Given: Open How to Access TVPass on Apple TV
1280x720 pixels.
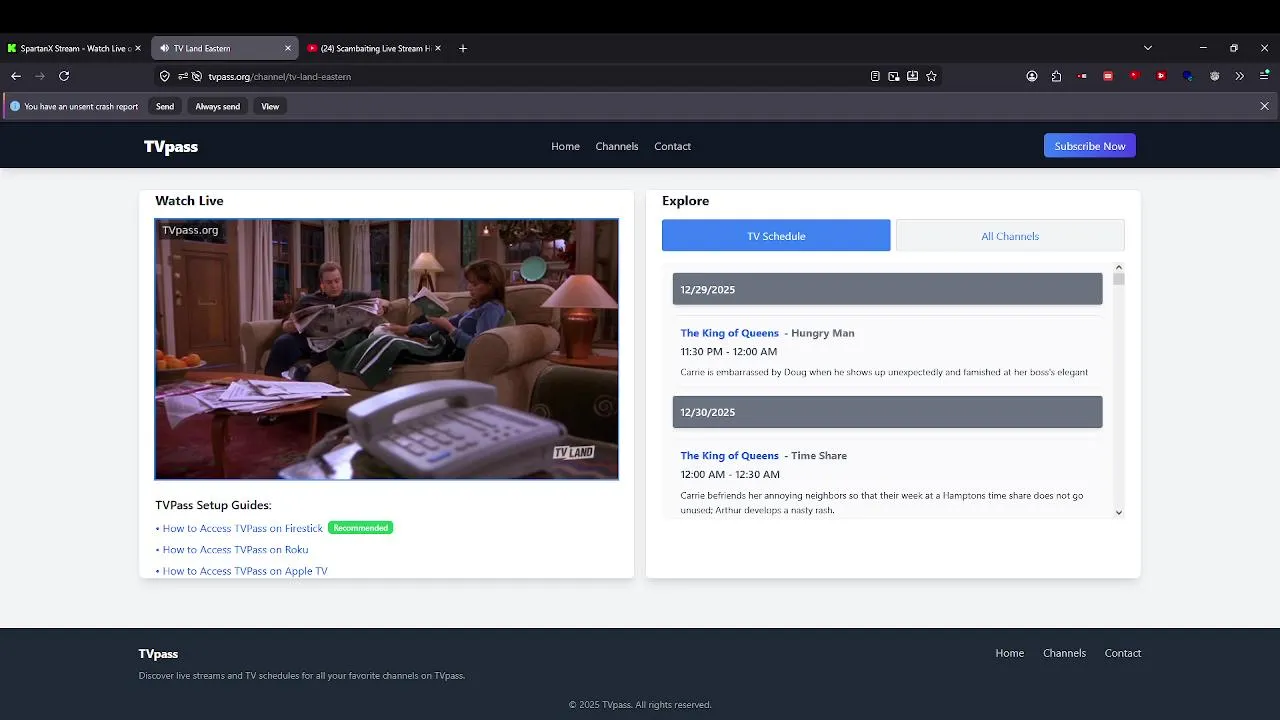Looking at the screenshot, I should click(x=245, y=571).
